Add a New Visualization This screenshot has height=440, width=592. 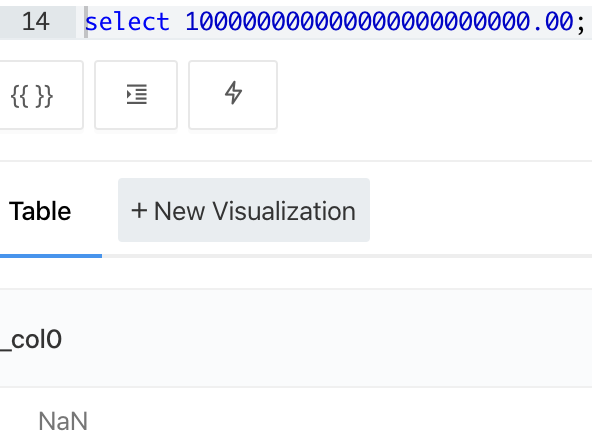click(244, 210)
